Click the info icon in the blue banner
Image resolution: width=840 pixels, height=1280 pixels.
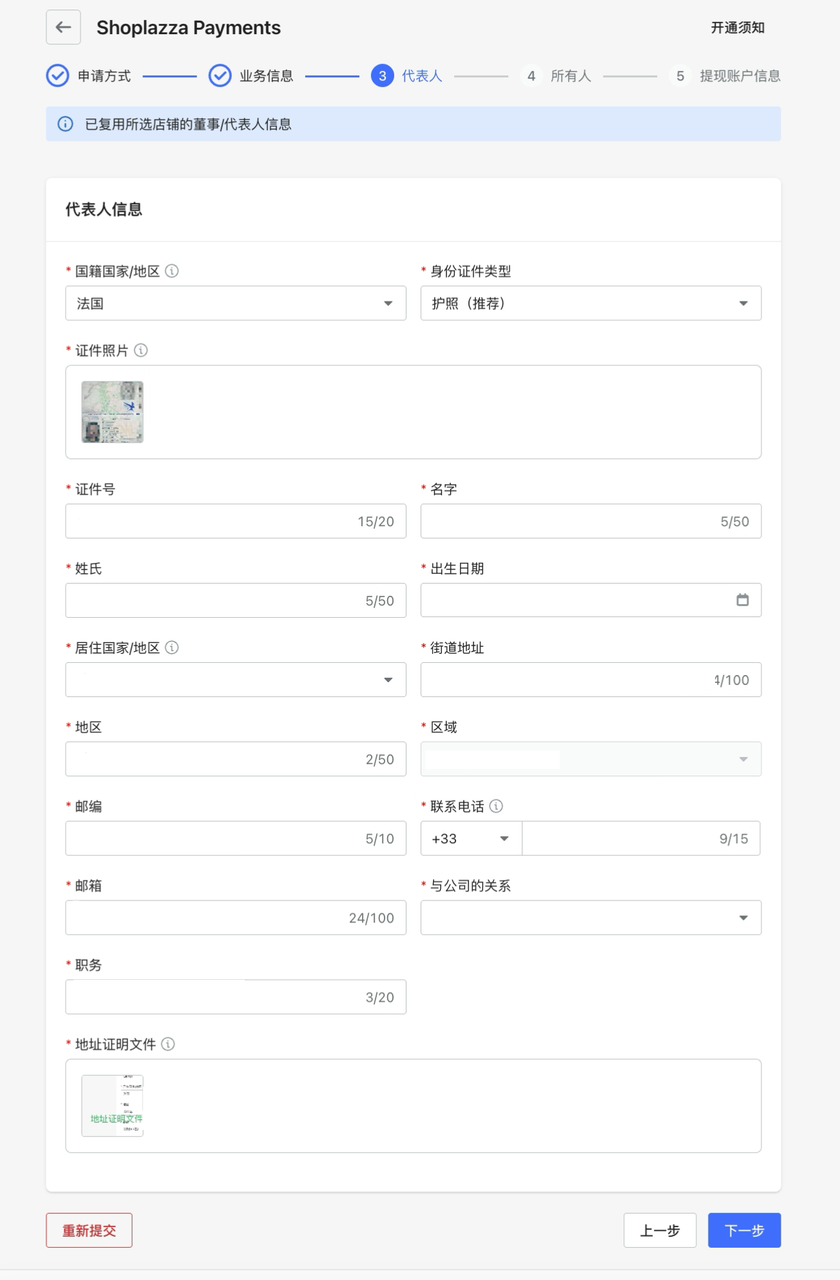[65, 124]
